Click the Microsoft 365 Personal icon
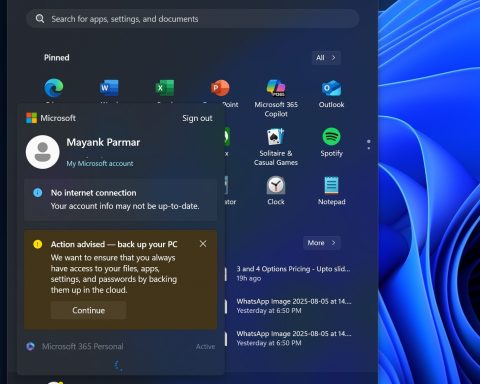480x384 pixels. (30, 346)
